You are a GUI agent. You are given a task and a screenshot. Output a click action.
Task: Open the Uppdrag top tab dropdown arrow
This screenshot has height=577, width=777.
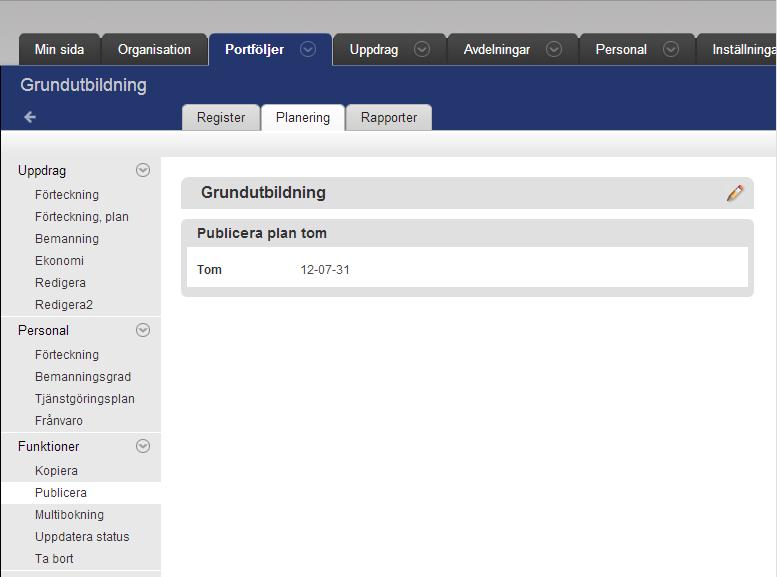[x=422, y=49]
